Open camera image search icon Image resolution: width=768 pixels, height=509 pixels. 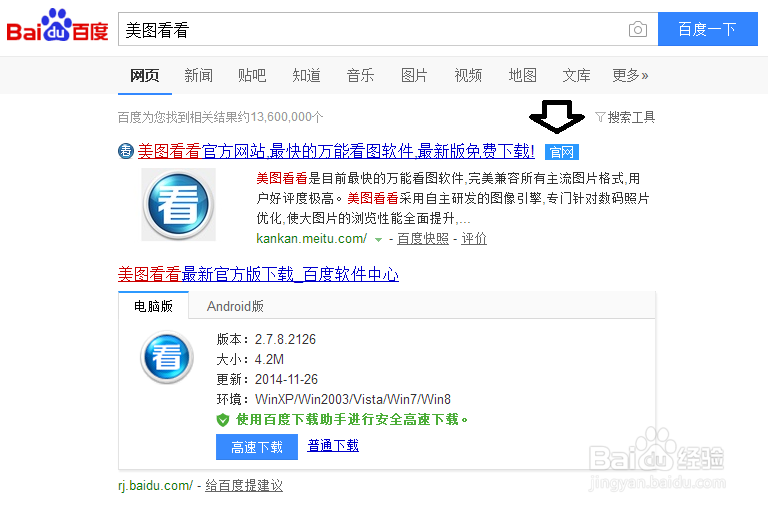(637, 29)
